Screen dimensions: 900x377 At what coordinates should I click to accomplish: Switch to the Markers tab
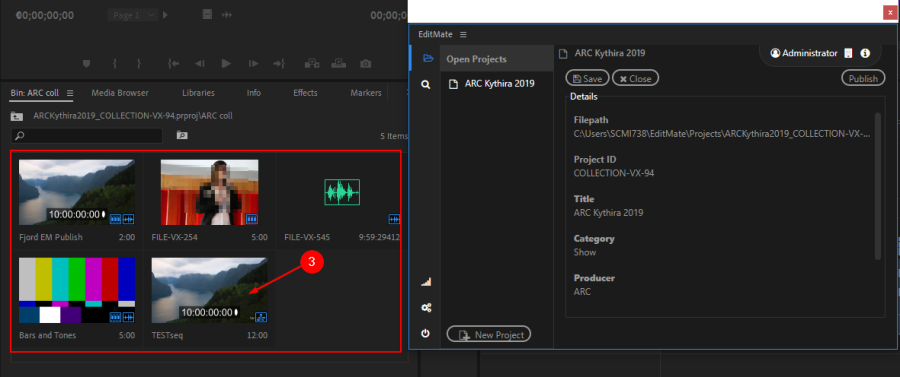tap(366, 93)
